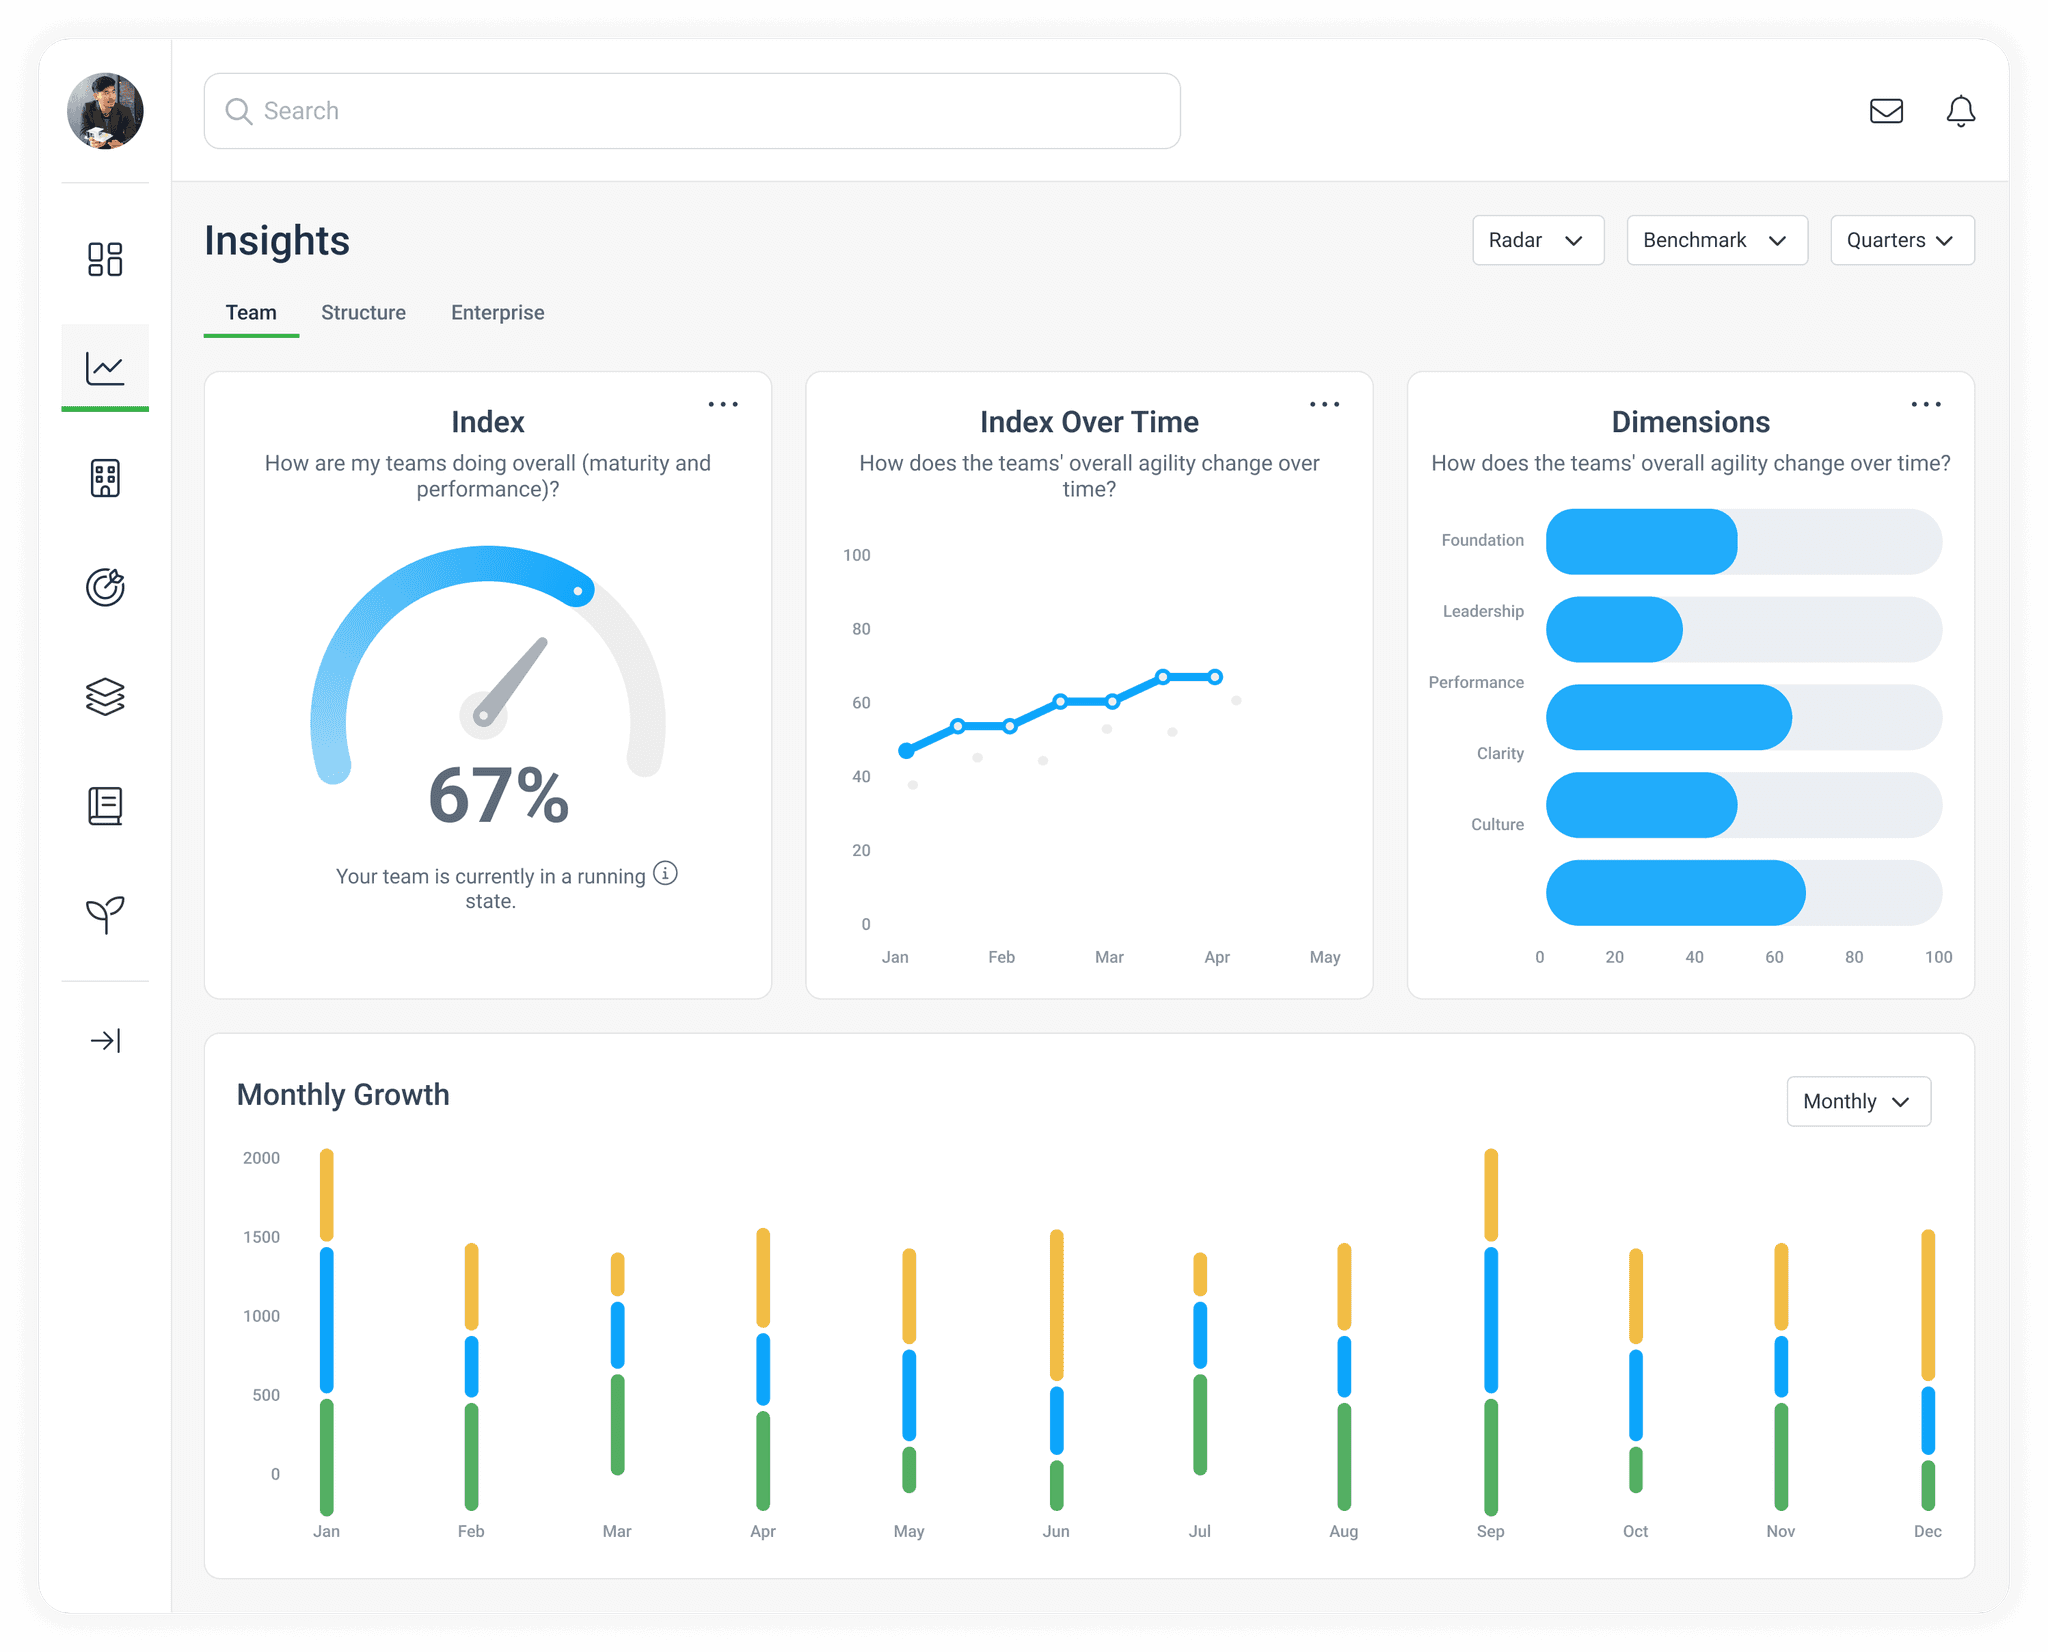
Task: Open the dashboard grid icon in sidebar
Action: 105,259
